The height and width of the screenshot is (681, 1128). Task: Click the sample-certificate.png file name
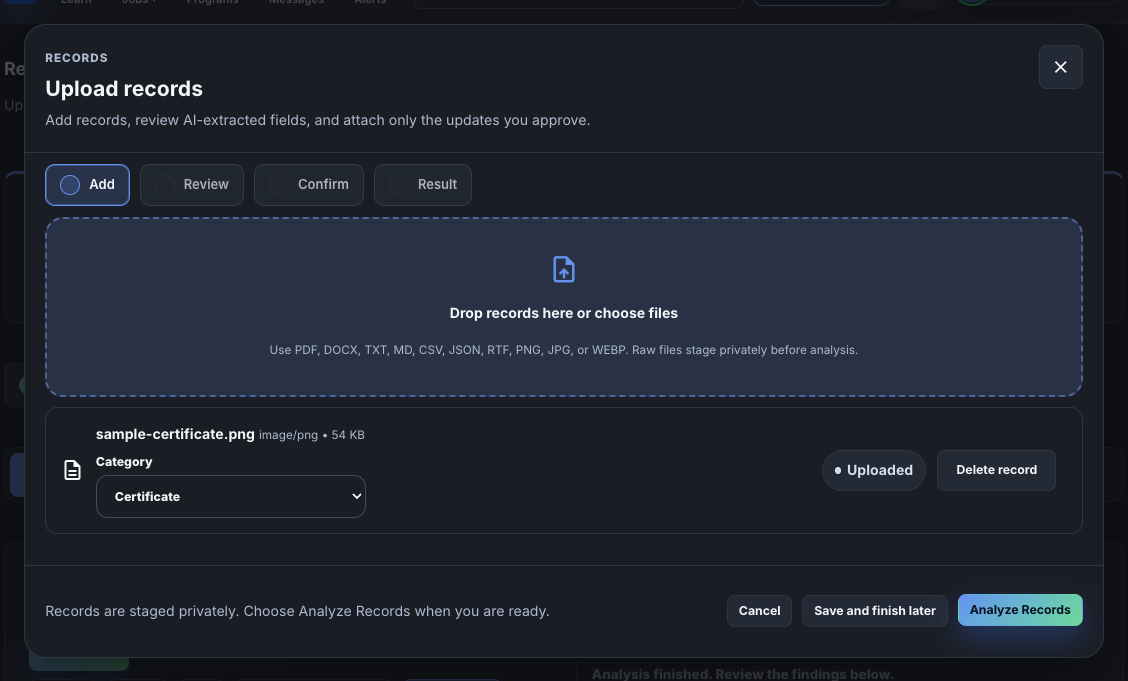(175, 434)
